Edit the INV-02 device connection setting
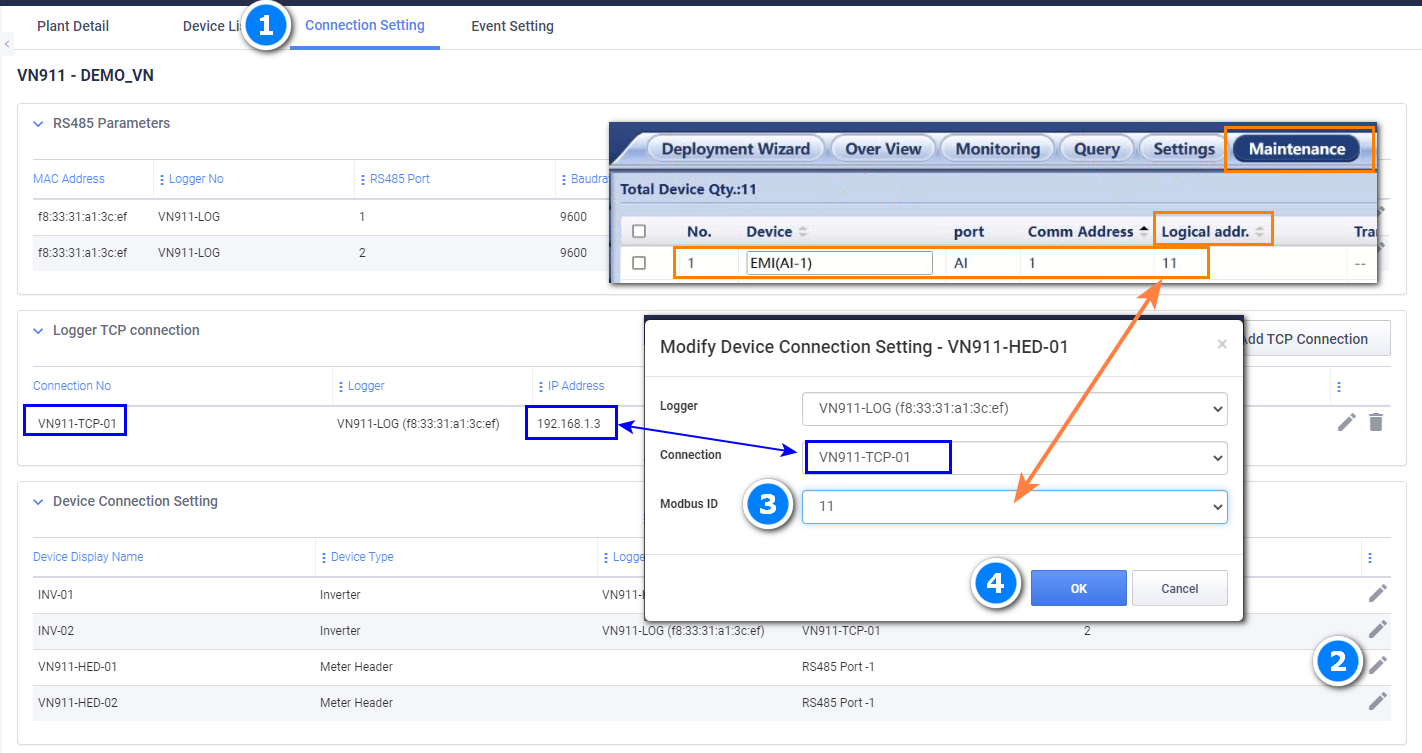Viewport: 1422px width, 753px height. coord(1377,630)
